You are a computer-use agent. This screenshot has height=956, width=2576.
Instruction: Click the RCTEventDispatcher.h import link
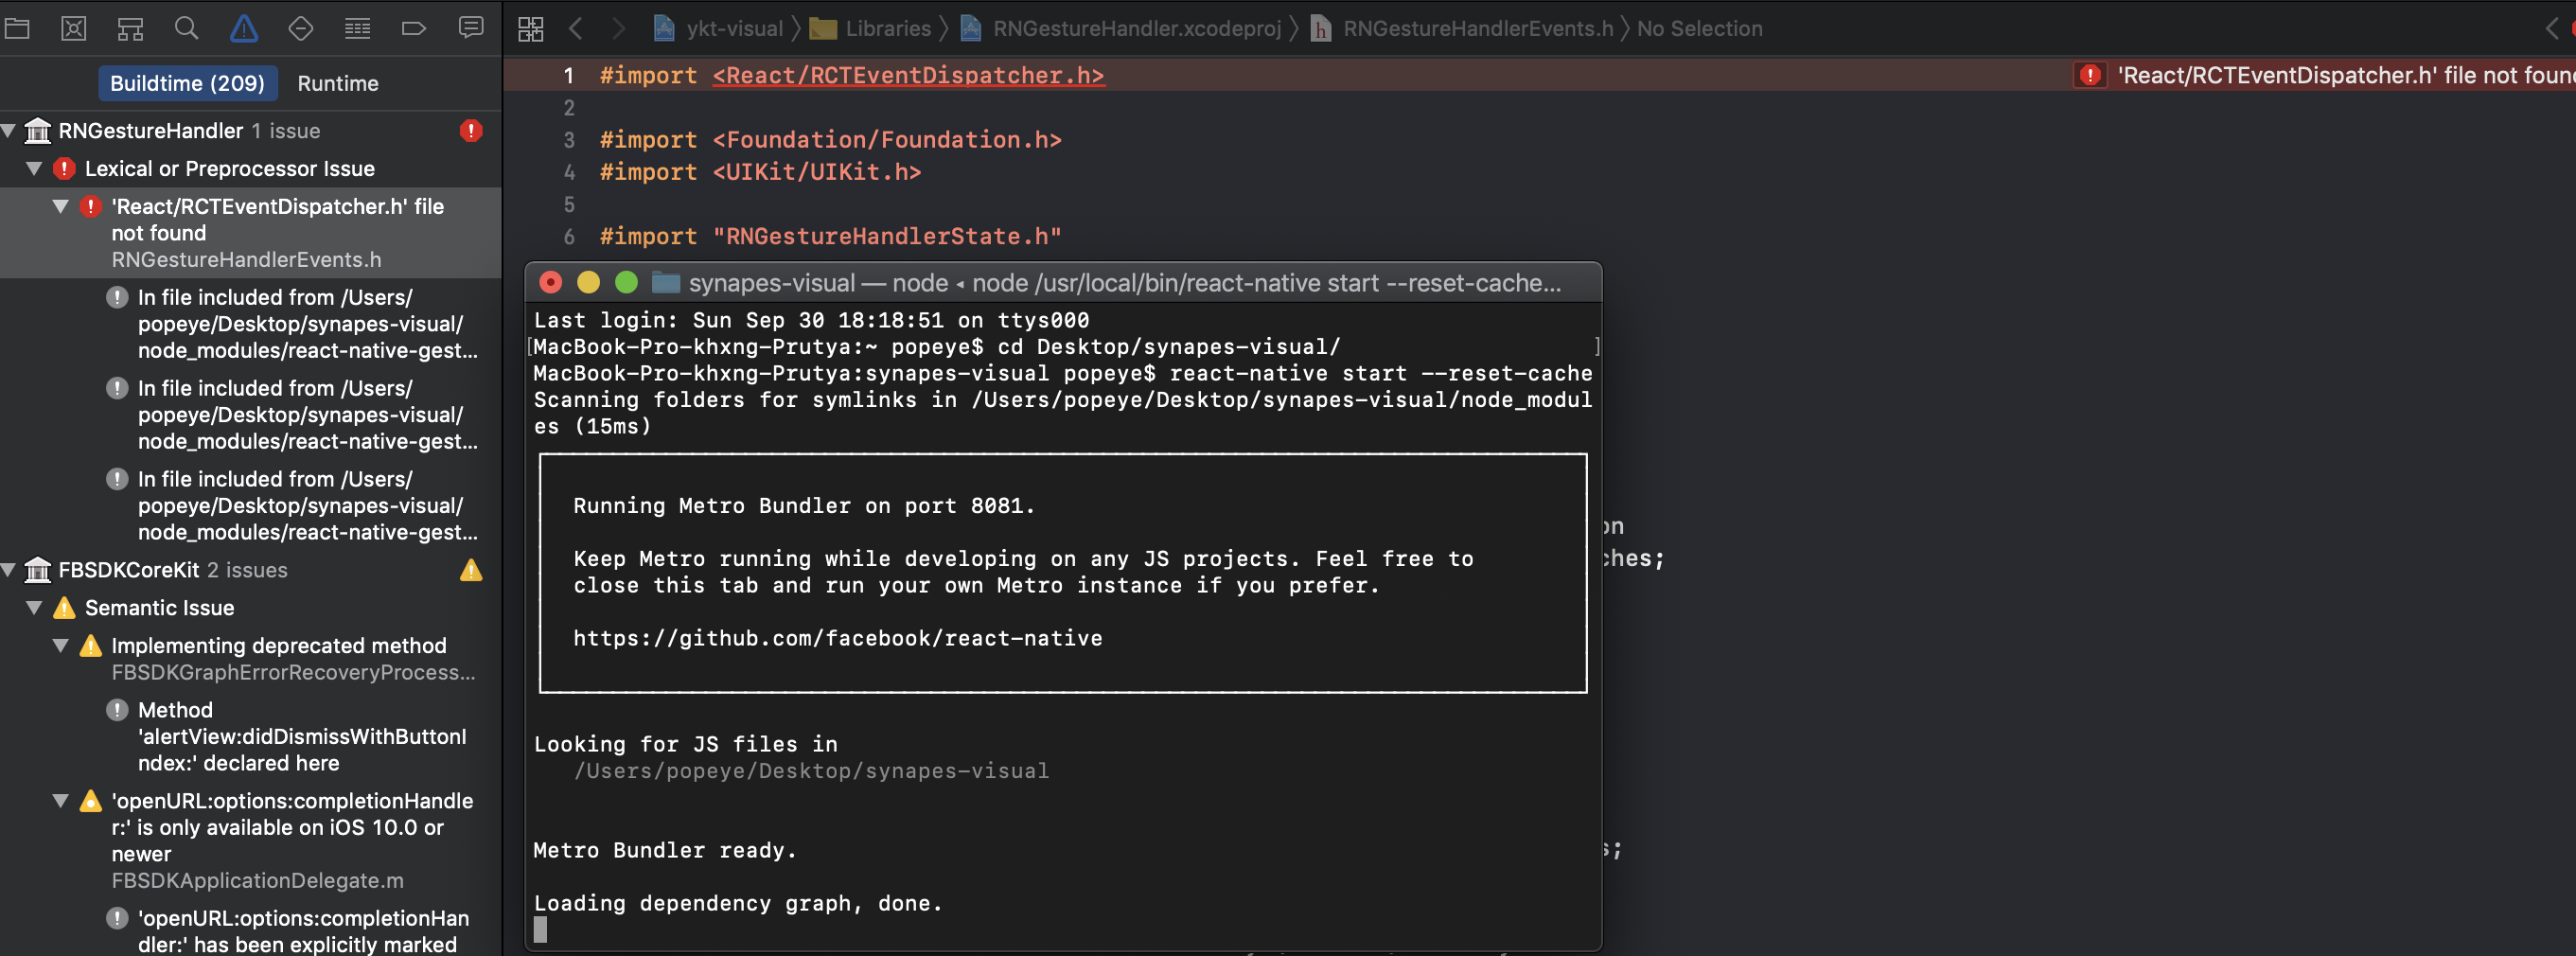tap(906, 75)
